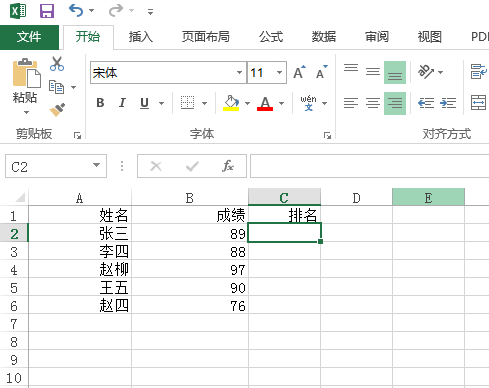Click the 排名 header cell

(284, 215)
